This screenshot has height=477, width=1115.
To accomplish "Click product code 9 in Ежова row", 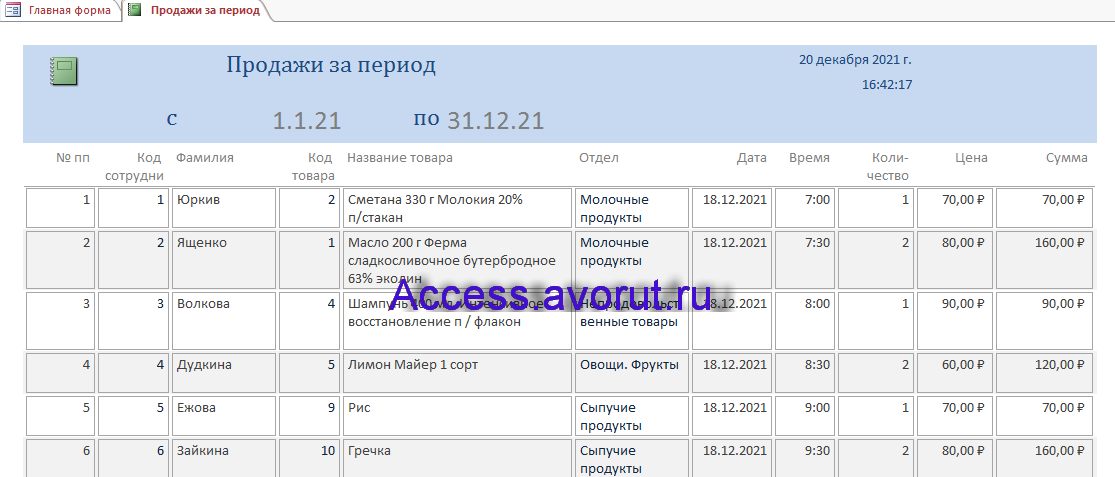I will [x=309, y=416].
